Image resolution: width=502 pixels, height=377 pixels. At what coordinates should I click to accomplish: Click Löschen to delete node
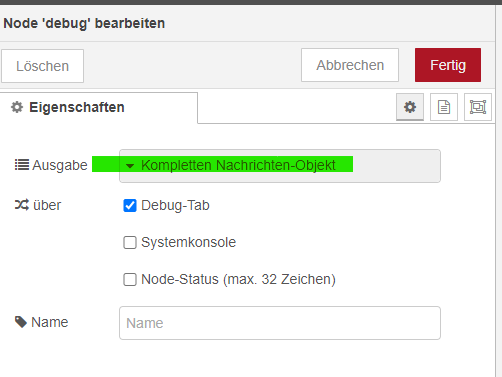tap(42, 66)
